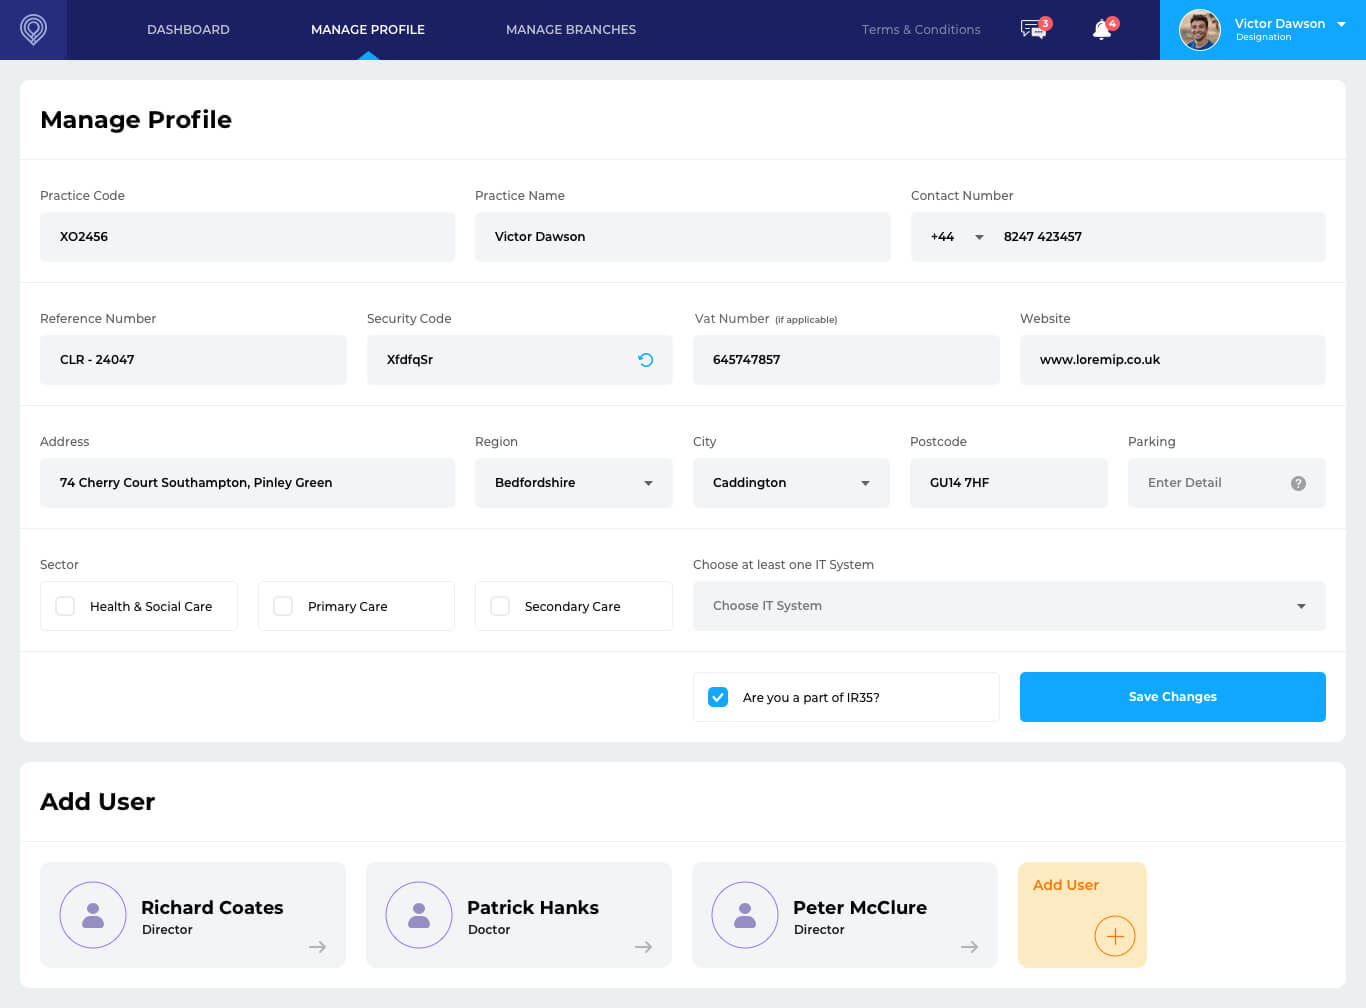Screen dimensions: 1366x1008
Task: Switch to the Manage Branches tab
Action: [571, 30]
